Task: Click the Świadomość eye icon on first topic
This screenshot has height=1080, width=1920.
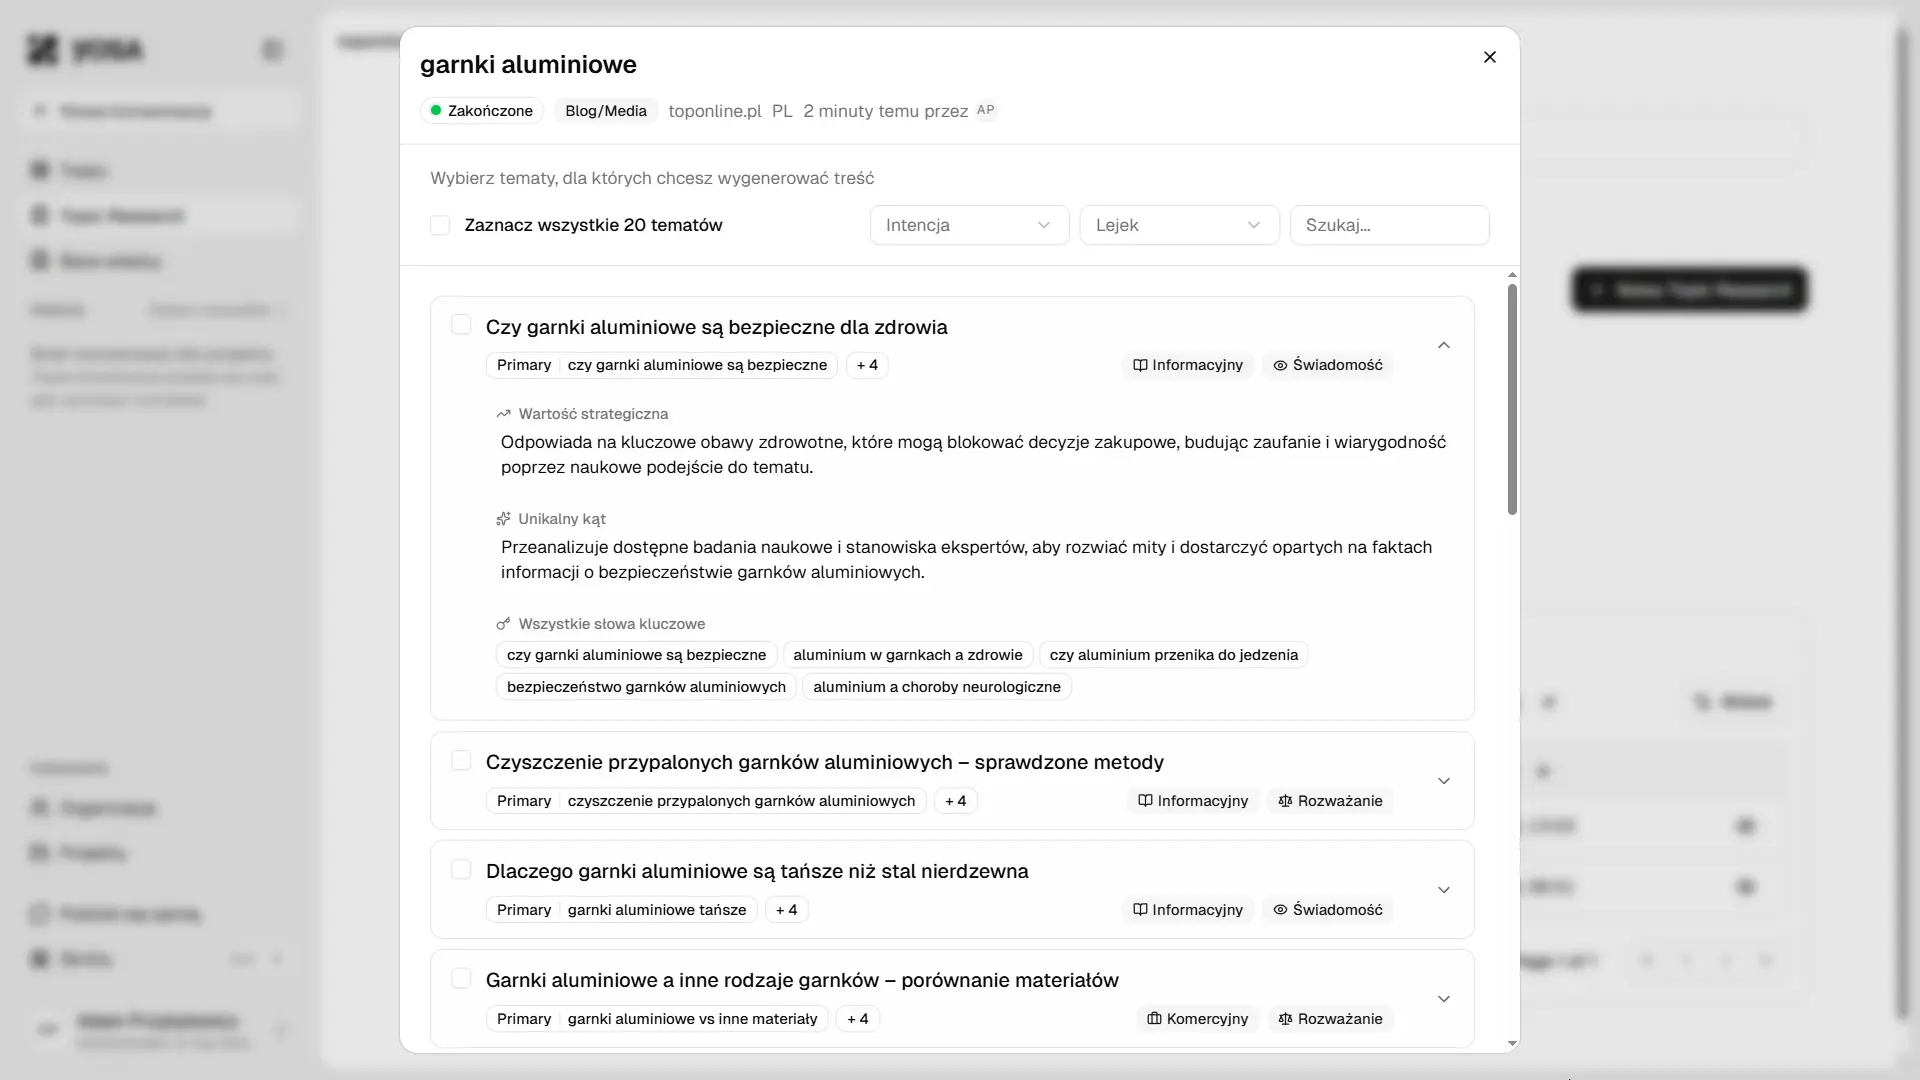Action: [1280, 365]
